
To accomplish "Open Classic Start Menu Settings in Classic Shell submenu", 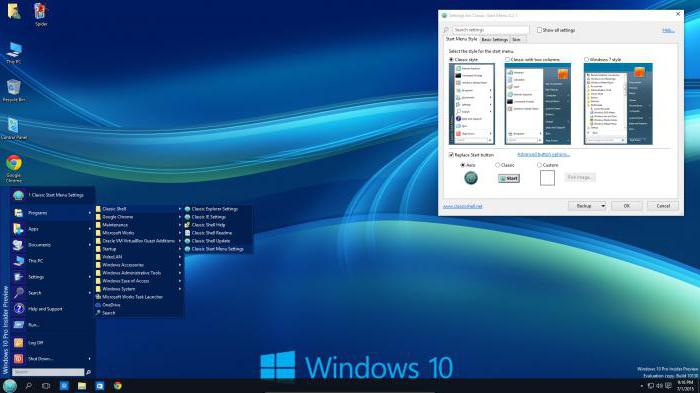I will (218, 249).
